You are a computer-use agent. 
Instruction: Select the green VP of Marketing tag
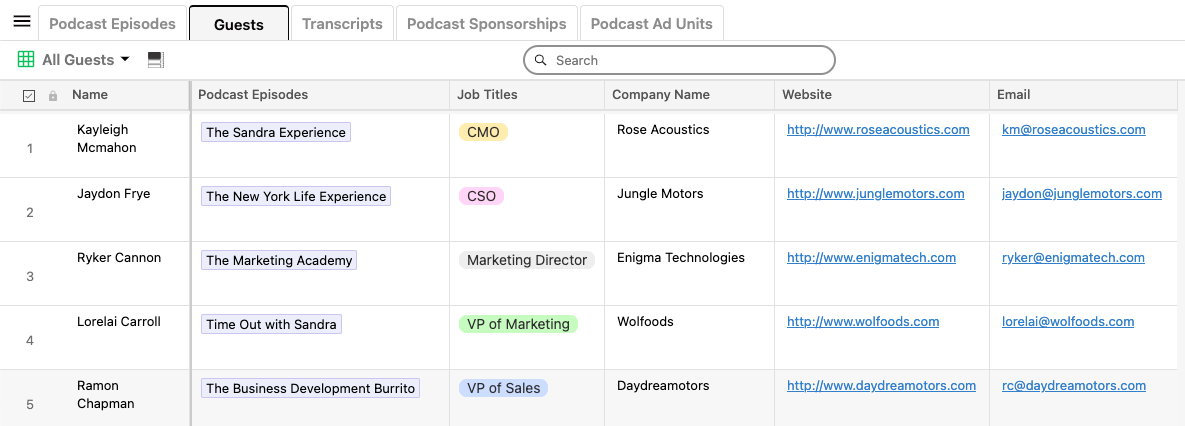(518, 324)
